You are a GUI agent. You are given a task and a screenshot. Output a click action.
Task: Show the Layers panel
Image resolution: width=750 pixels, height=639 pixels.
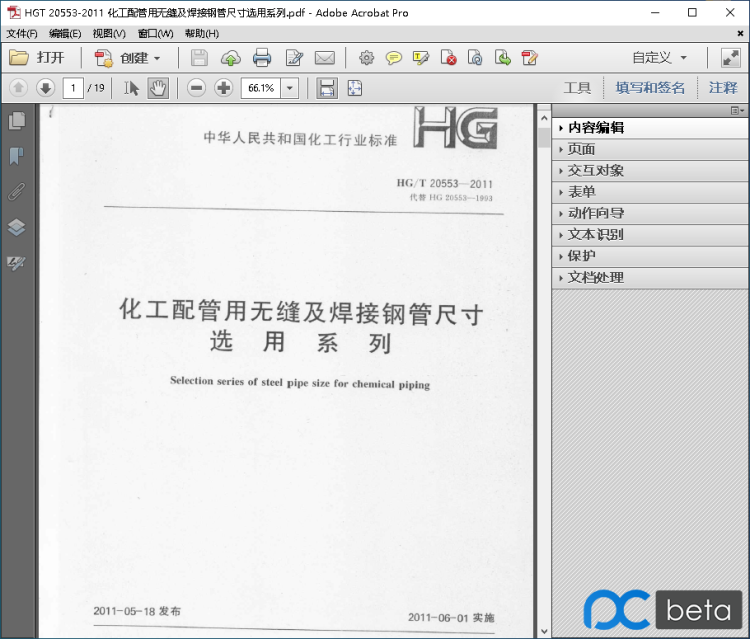[17, 227]
